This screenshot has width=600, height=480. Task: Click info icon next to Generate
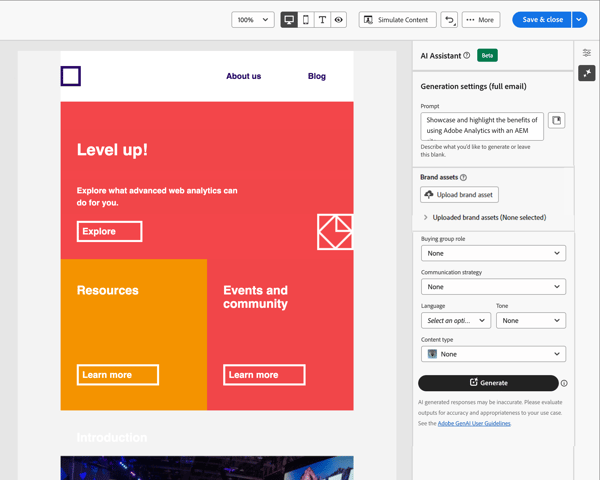point(564,383)
